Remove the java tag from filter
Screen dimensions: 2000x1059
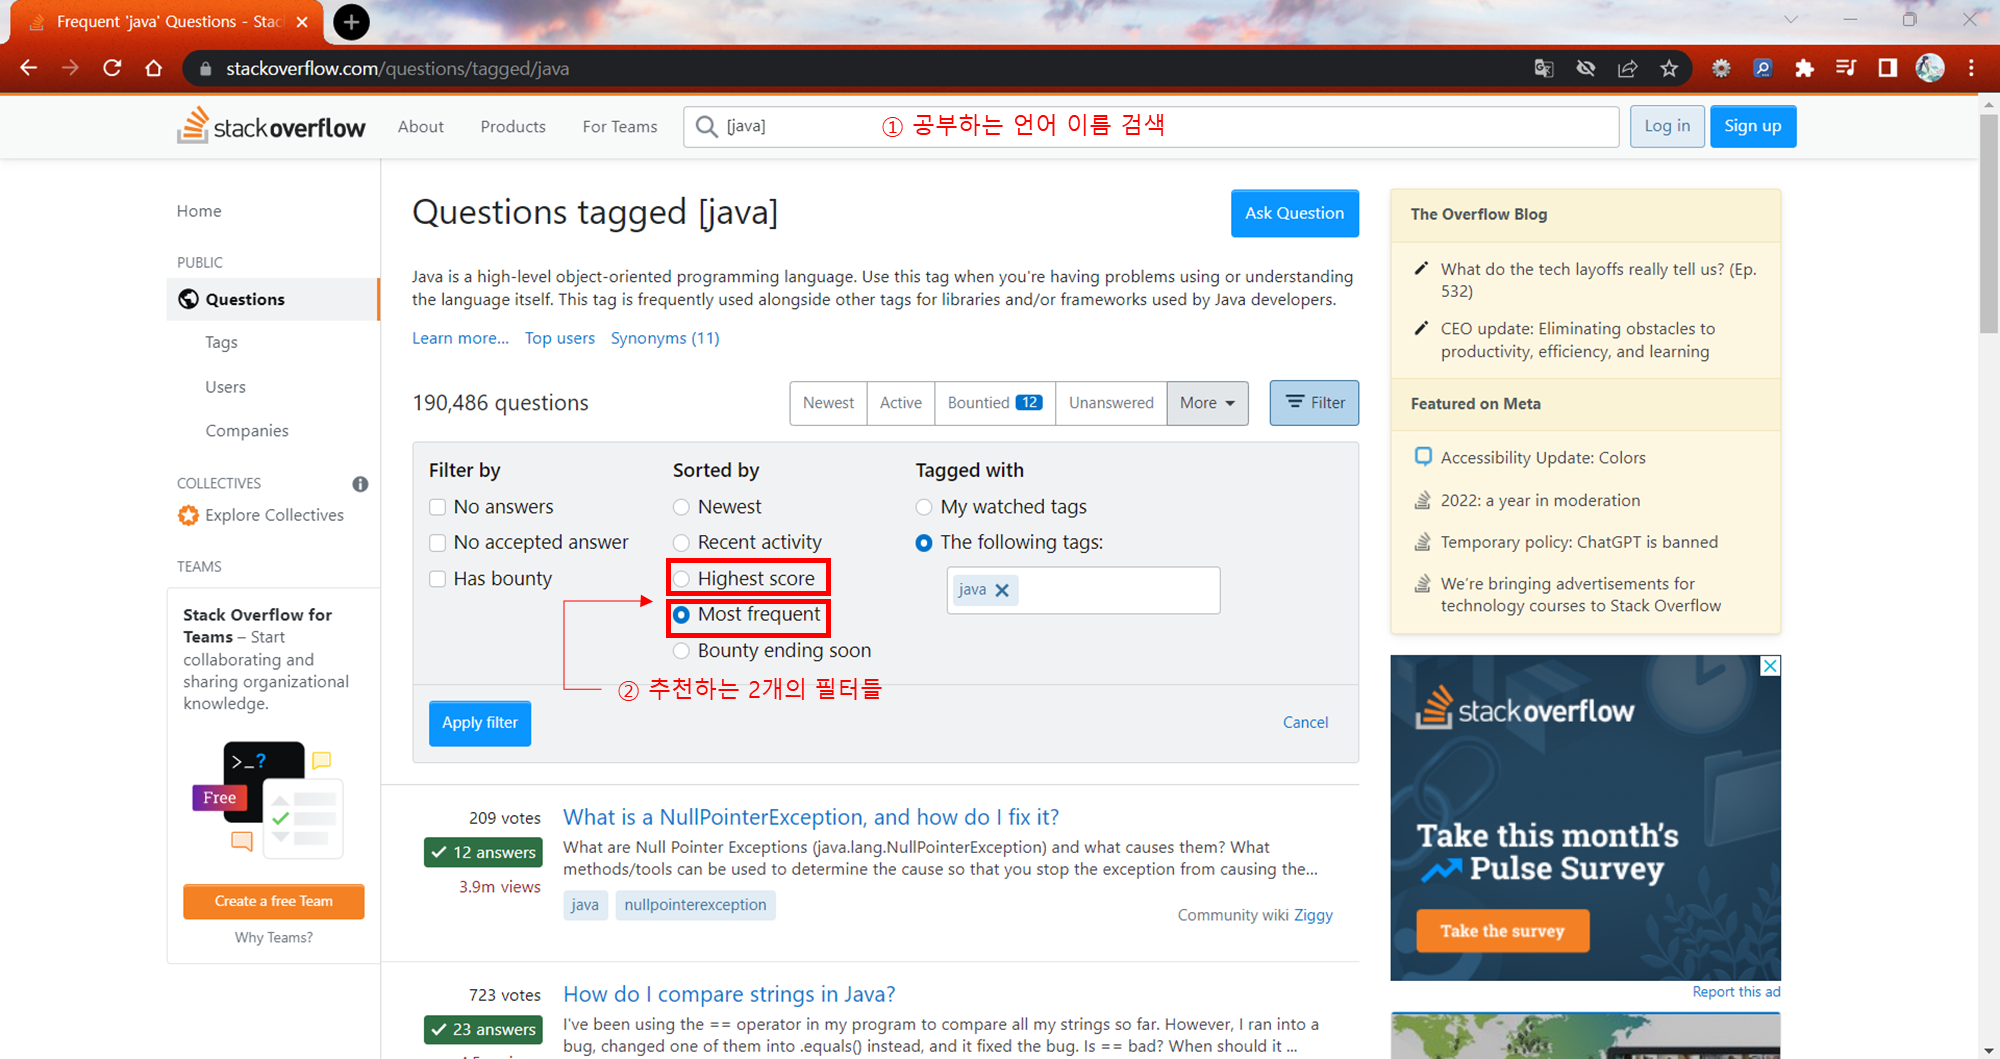click(x=1002, y=590)
